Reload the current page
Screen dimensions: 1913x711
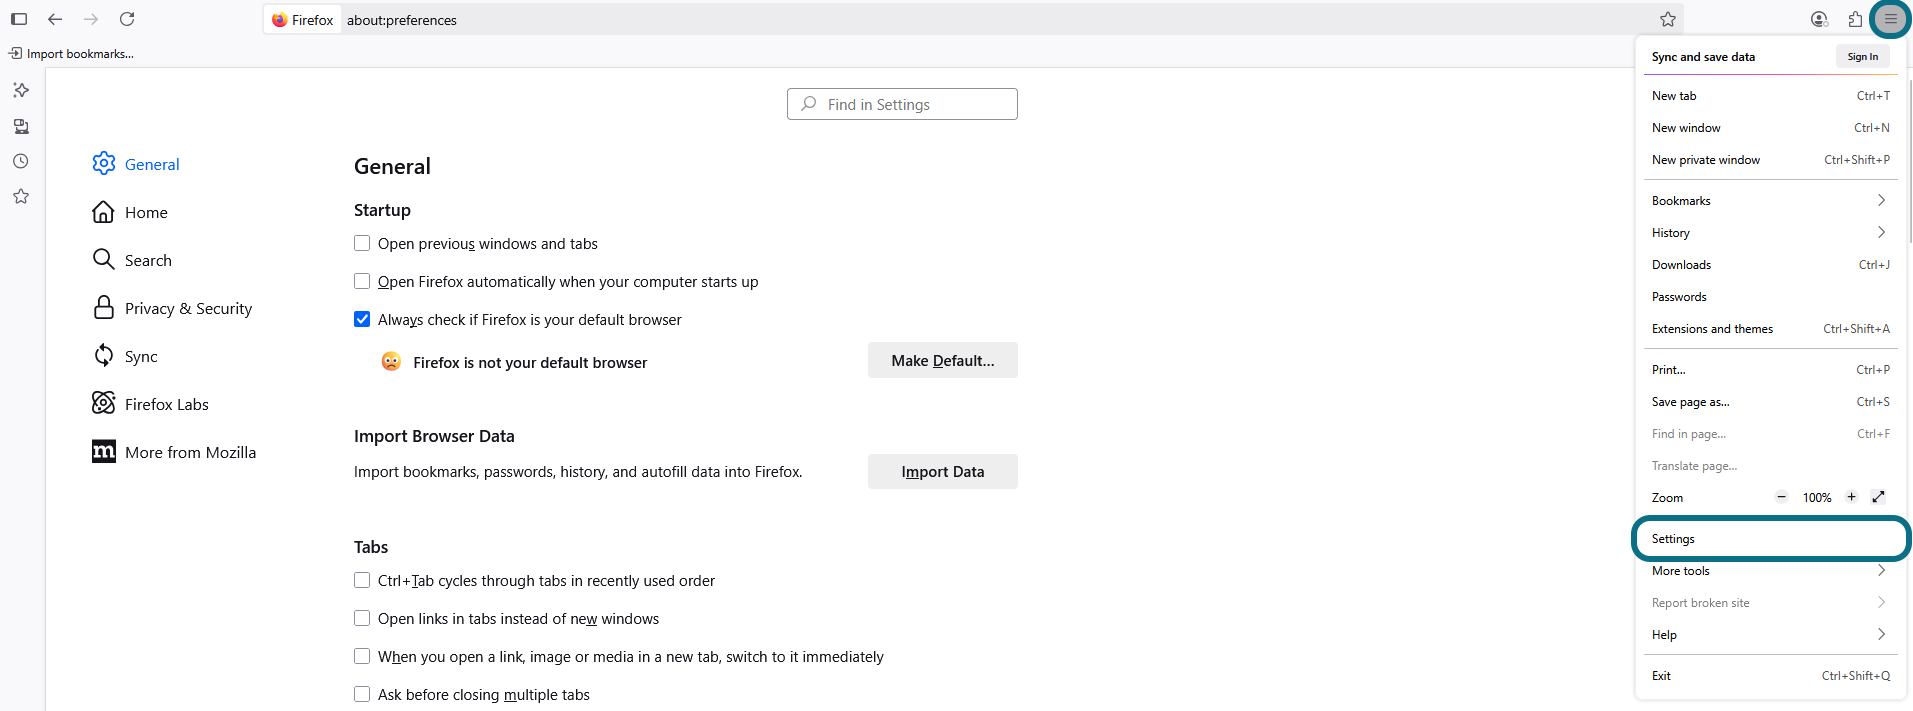(x=127, y=19)
